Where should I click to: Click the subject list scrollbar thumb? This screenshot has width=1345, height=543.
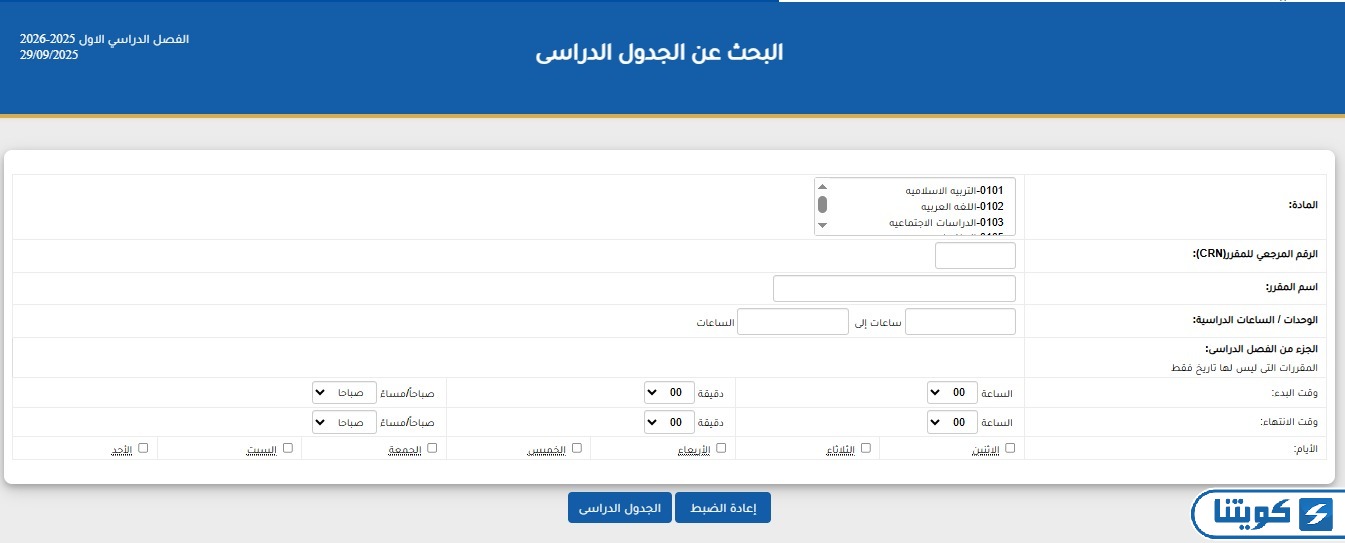[x=822, y=205]
